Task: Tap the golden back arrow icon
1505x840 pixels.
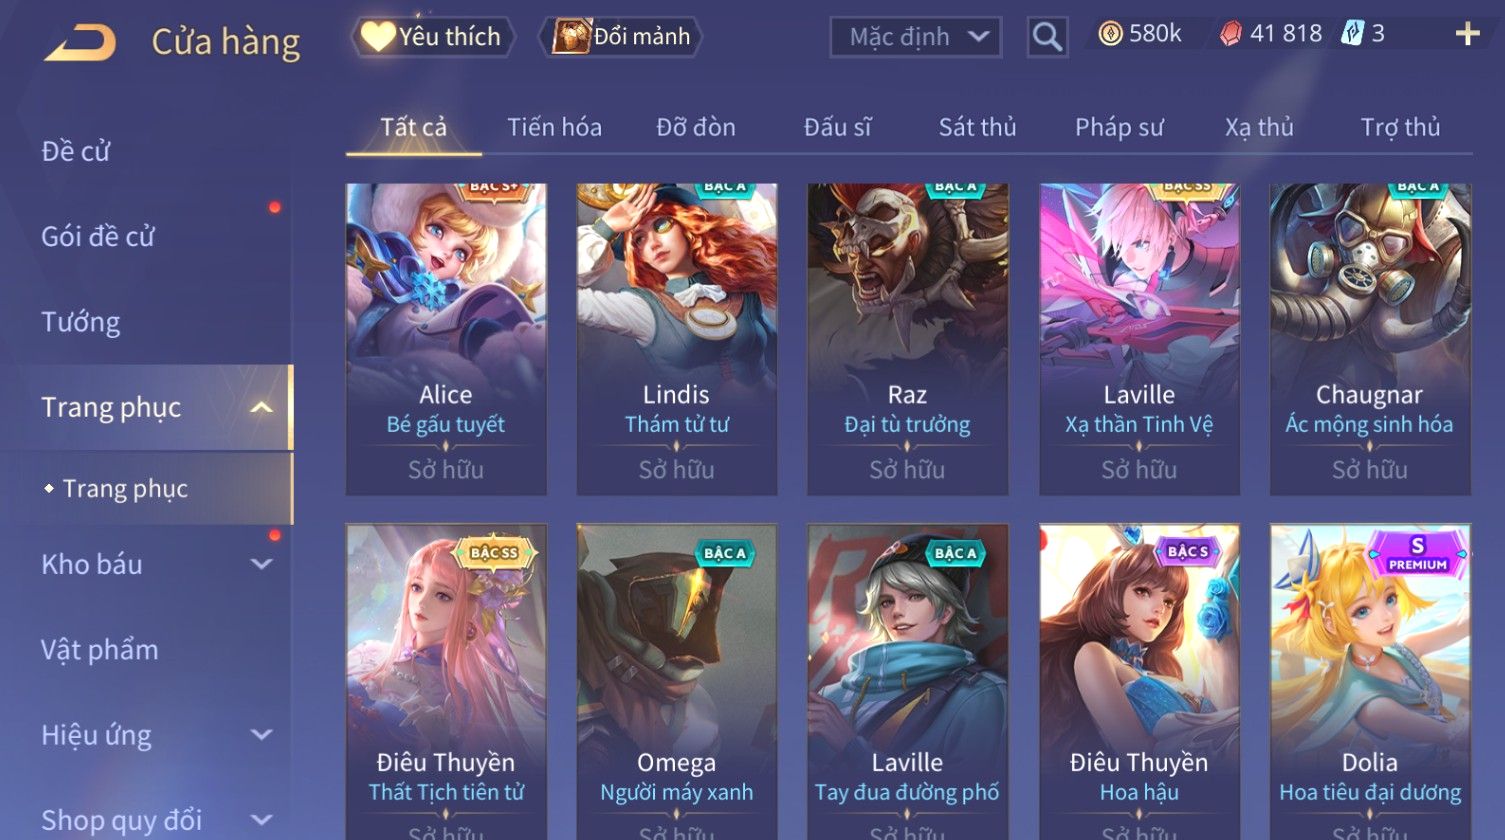Action: pos(80,43)
